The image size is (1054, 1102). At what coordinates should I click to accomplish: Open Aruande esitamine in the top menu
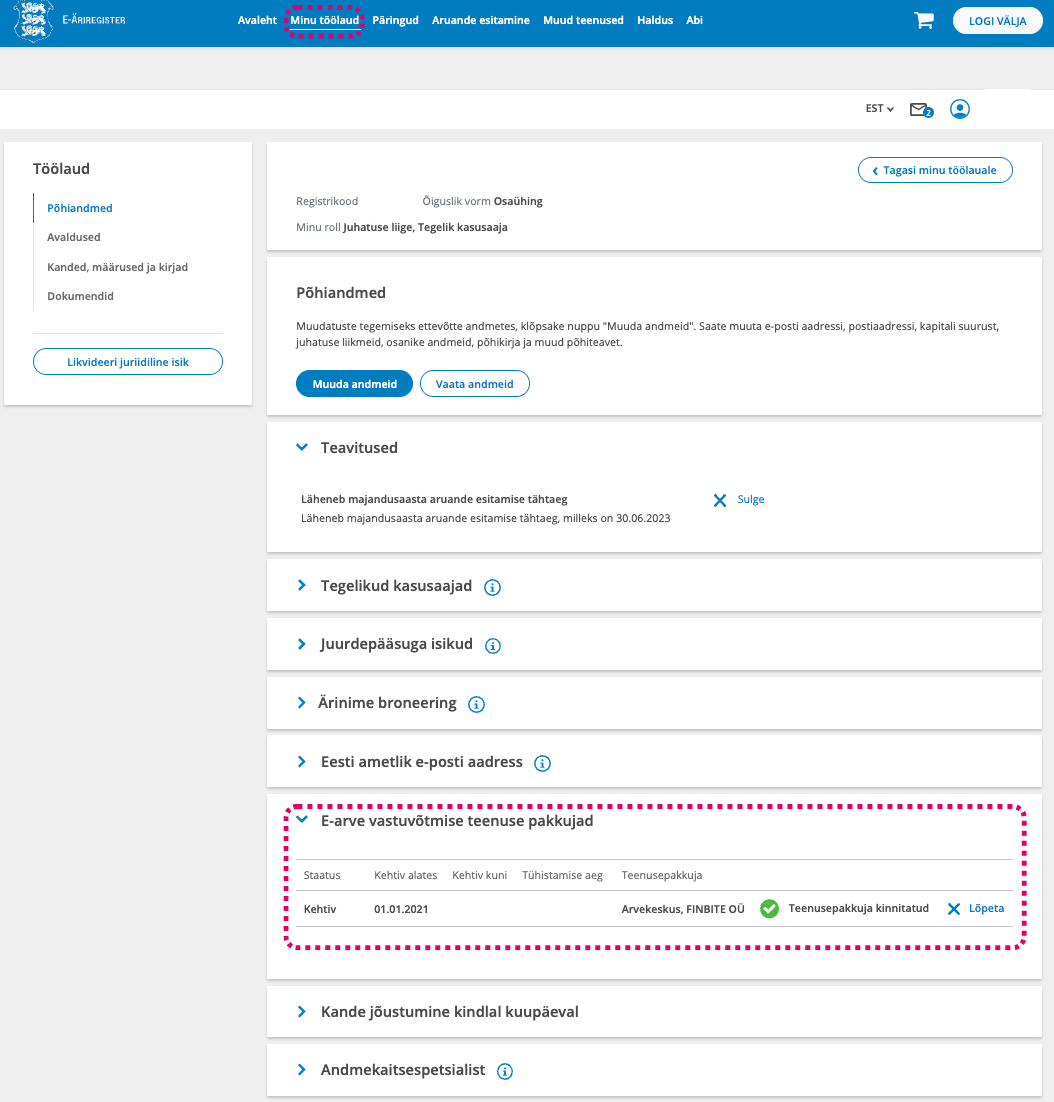click(480, 20)
